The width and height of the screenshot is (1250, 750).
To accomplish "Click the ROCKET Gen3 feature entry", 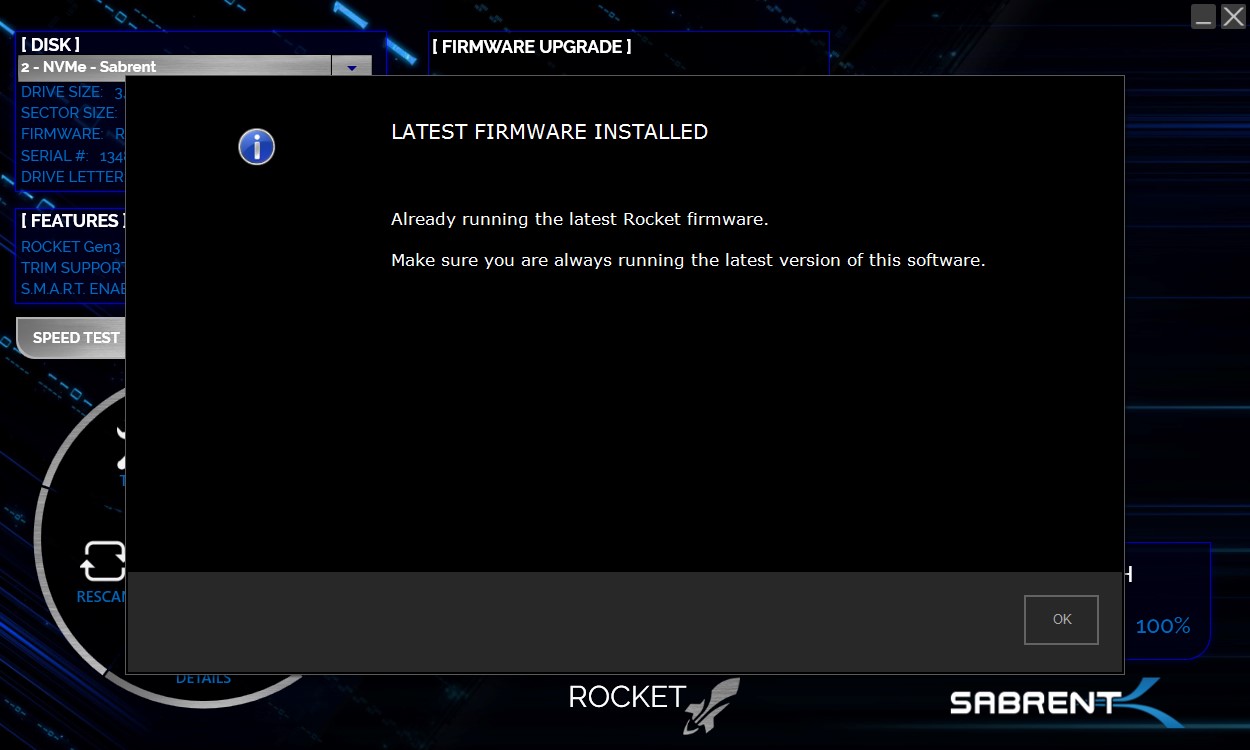I will (72, 247).
